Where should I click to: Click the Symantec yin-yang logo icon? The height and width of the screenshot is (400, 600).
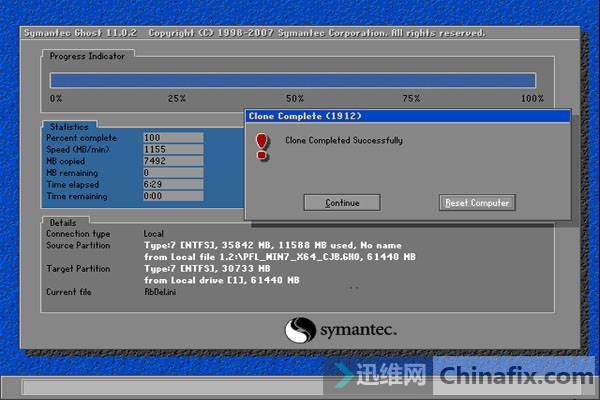coord(300,330)
